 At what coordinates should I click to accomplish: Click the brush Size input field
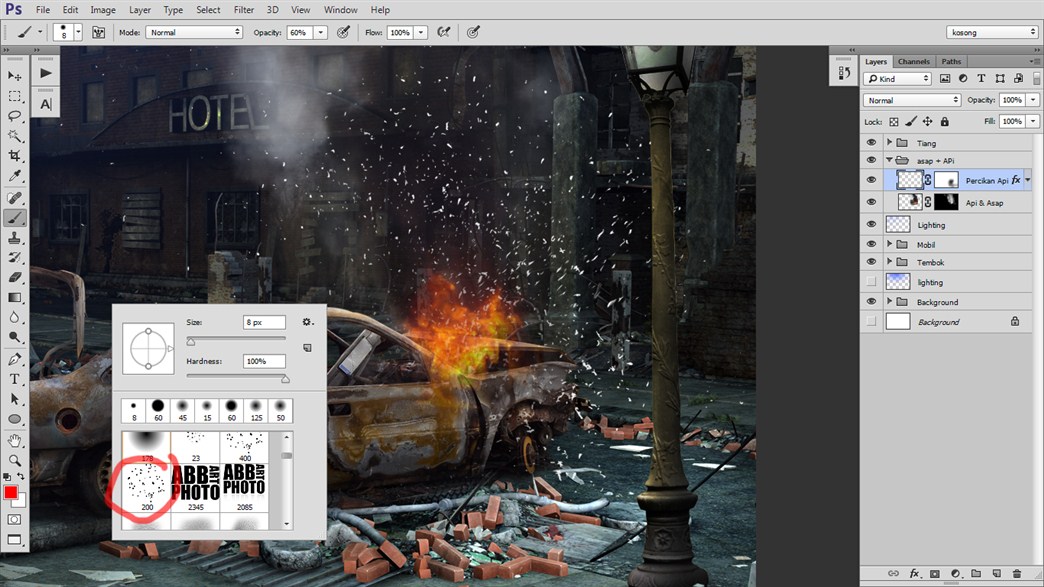(264, 322)
